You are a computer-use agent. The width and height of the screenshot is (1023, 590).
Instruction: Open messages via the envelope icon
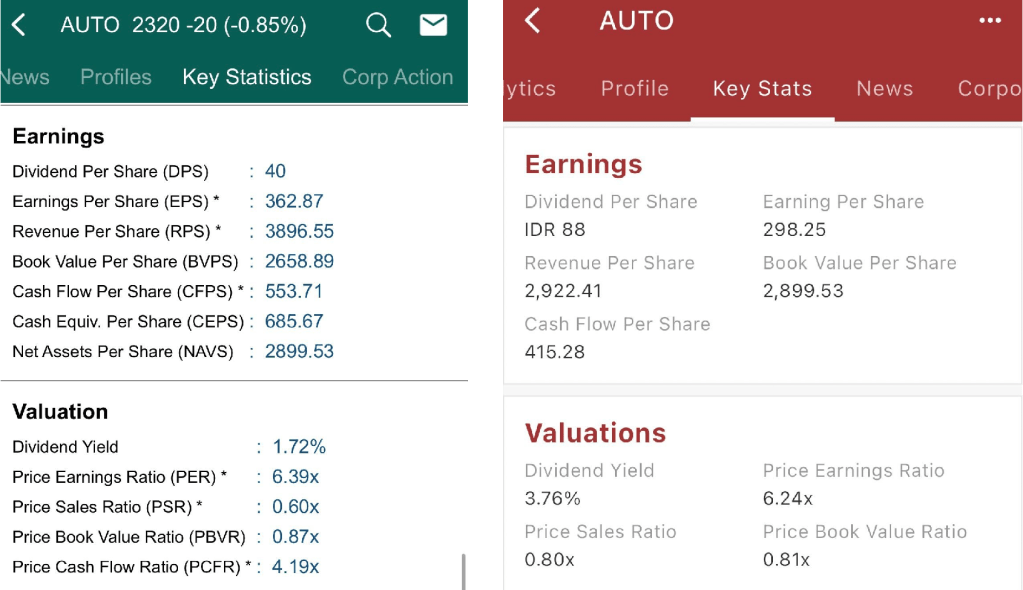(433, 25)
